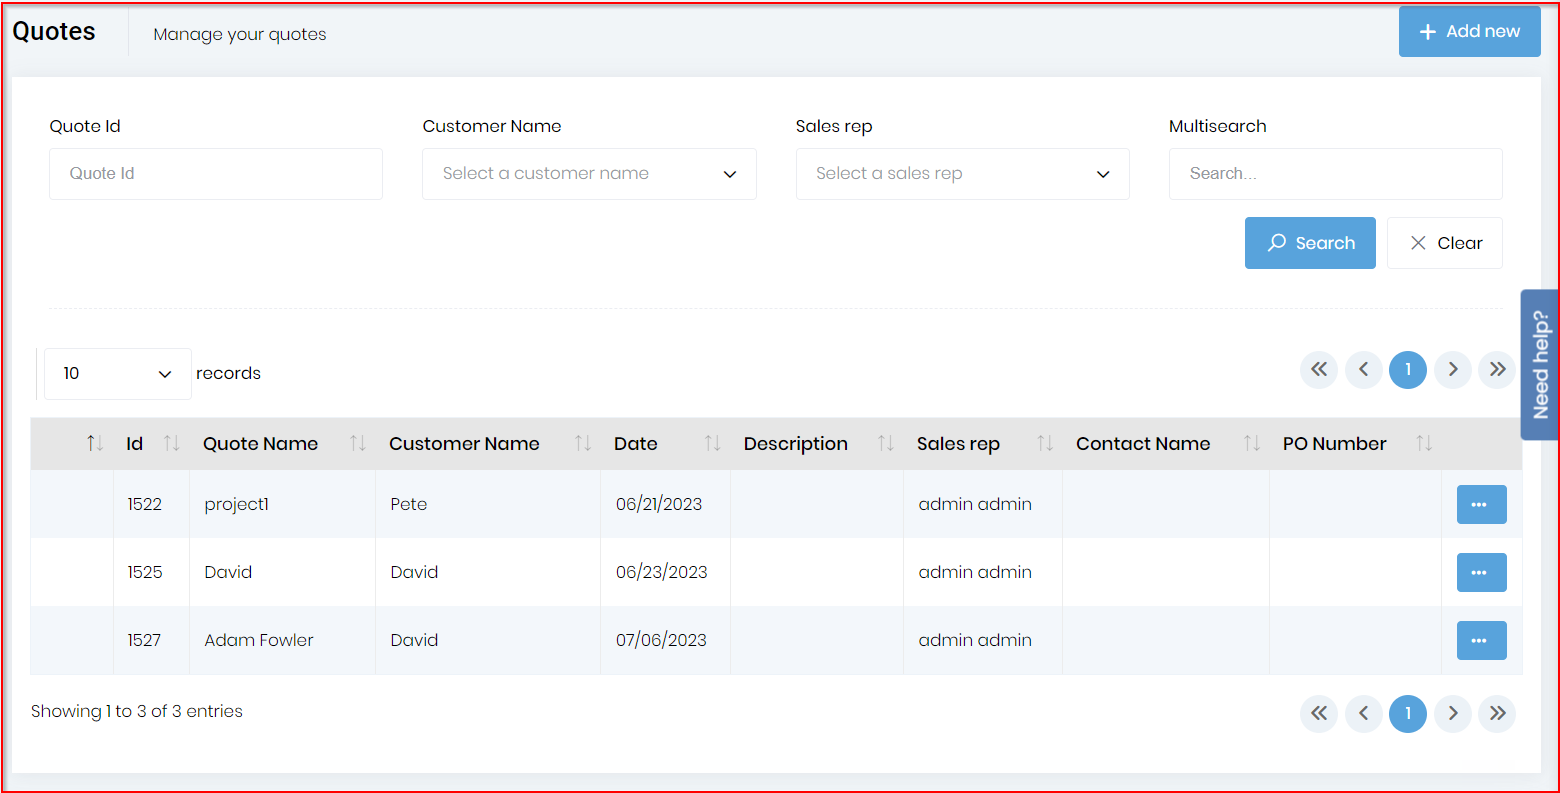This screenshot has width=1560, height=793.
Task: Sort by the first unlabeled column
Action: [95, 443]
